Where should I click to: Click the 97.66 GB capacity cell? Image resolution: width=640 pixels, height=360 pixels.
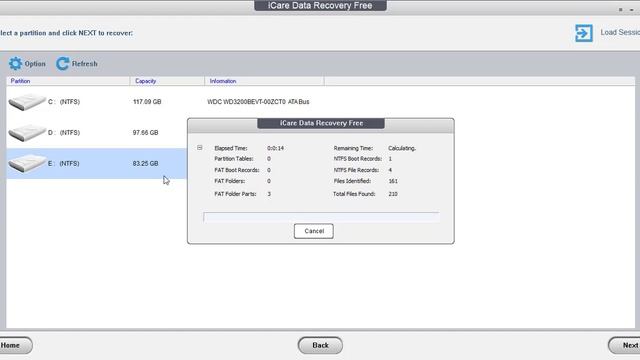pos(145,133)
